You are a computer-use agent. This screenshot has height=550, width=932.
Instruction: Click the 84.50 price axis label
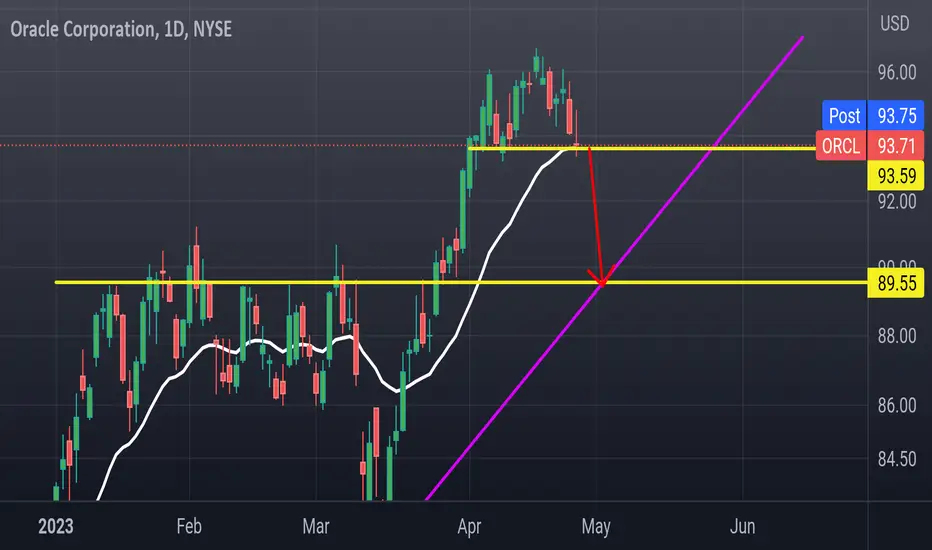pyautogui.click(x=897, y=459)
